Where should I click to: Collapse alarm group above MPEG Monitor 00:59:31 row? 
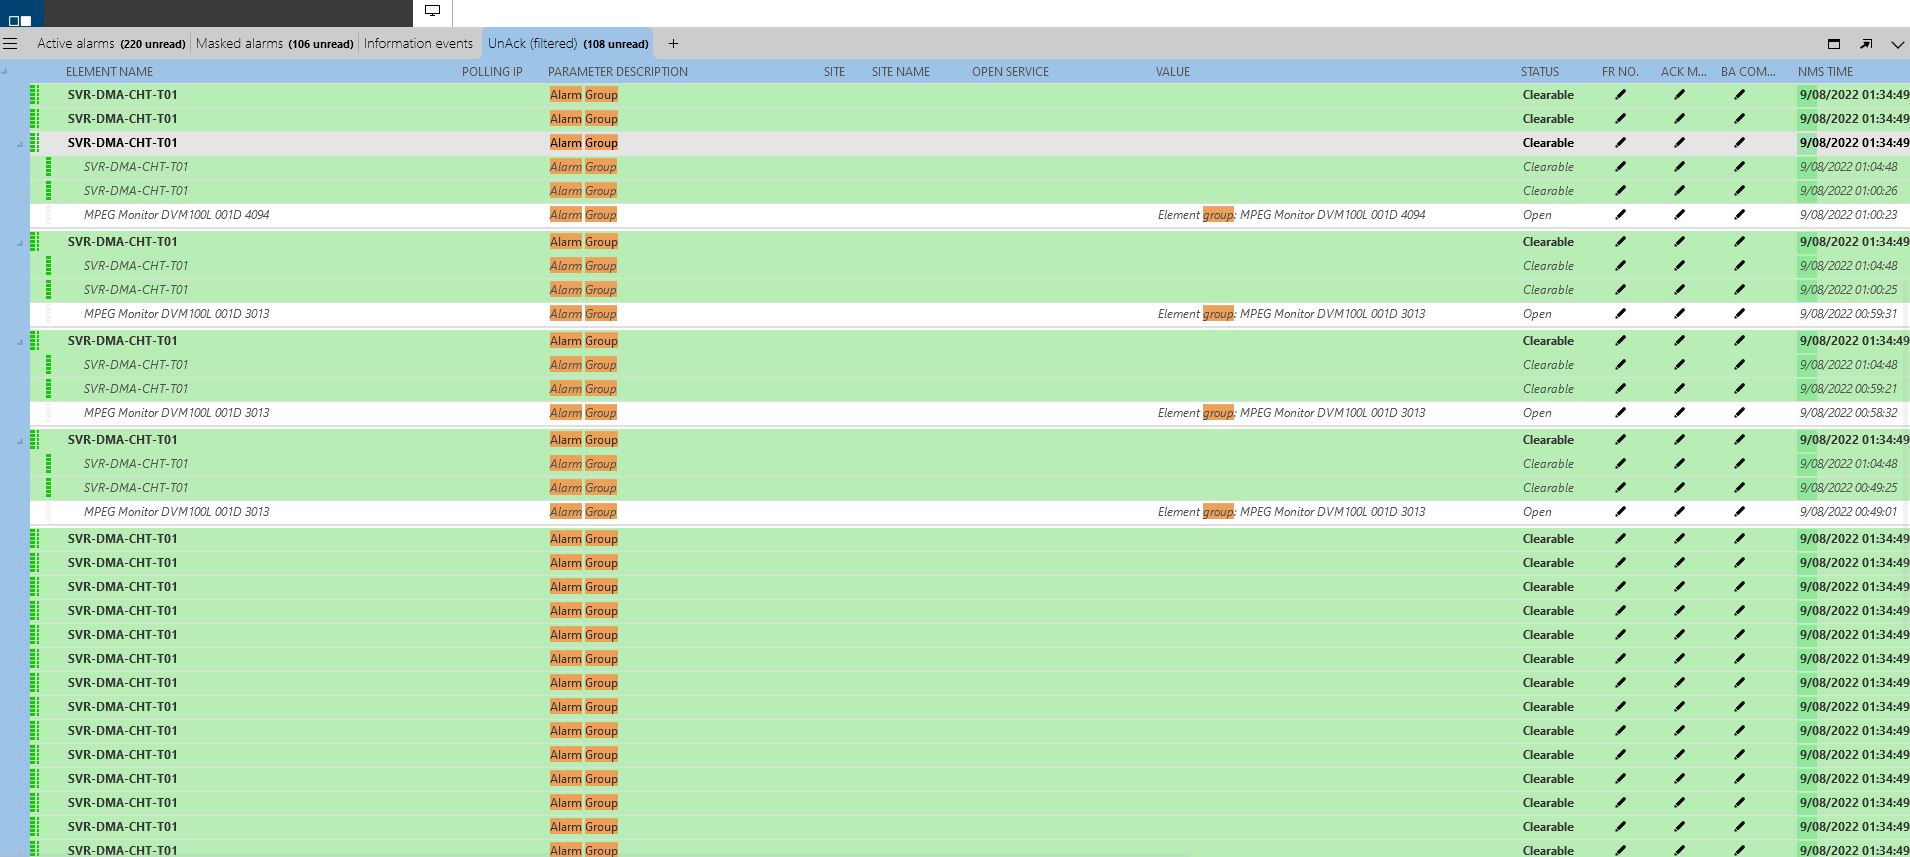20,243
